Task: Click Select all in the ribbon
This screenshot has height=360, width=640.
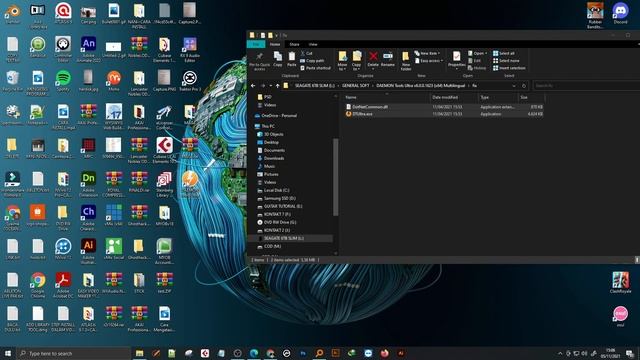Action: [x=504, y=53]
